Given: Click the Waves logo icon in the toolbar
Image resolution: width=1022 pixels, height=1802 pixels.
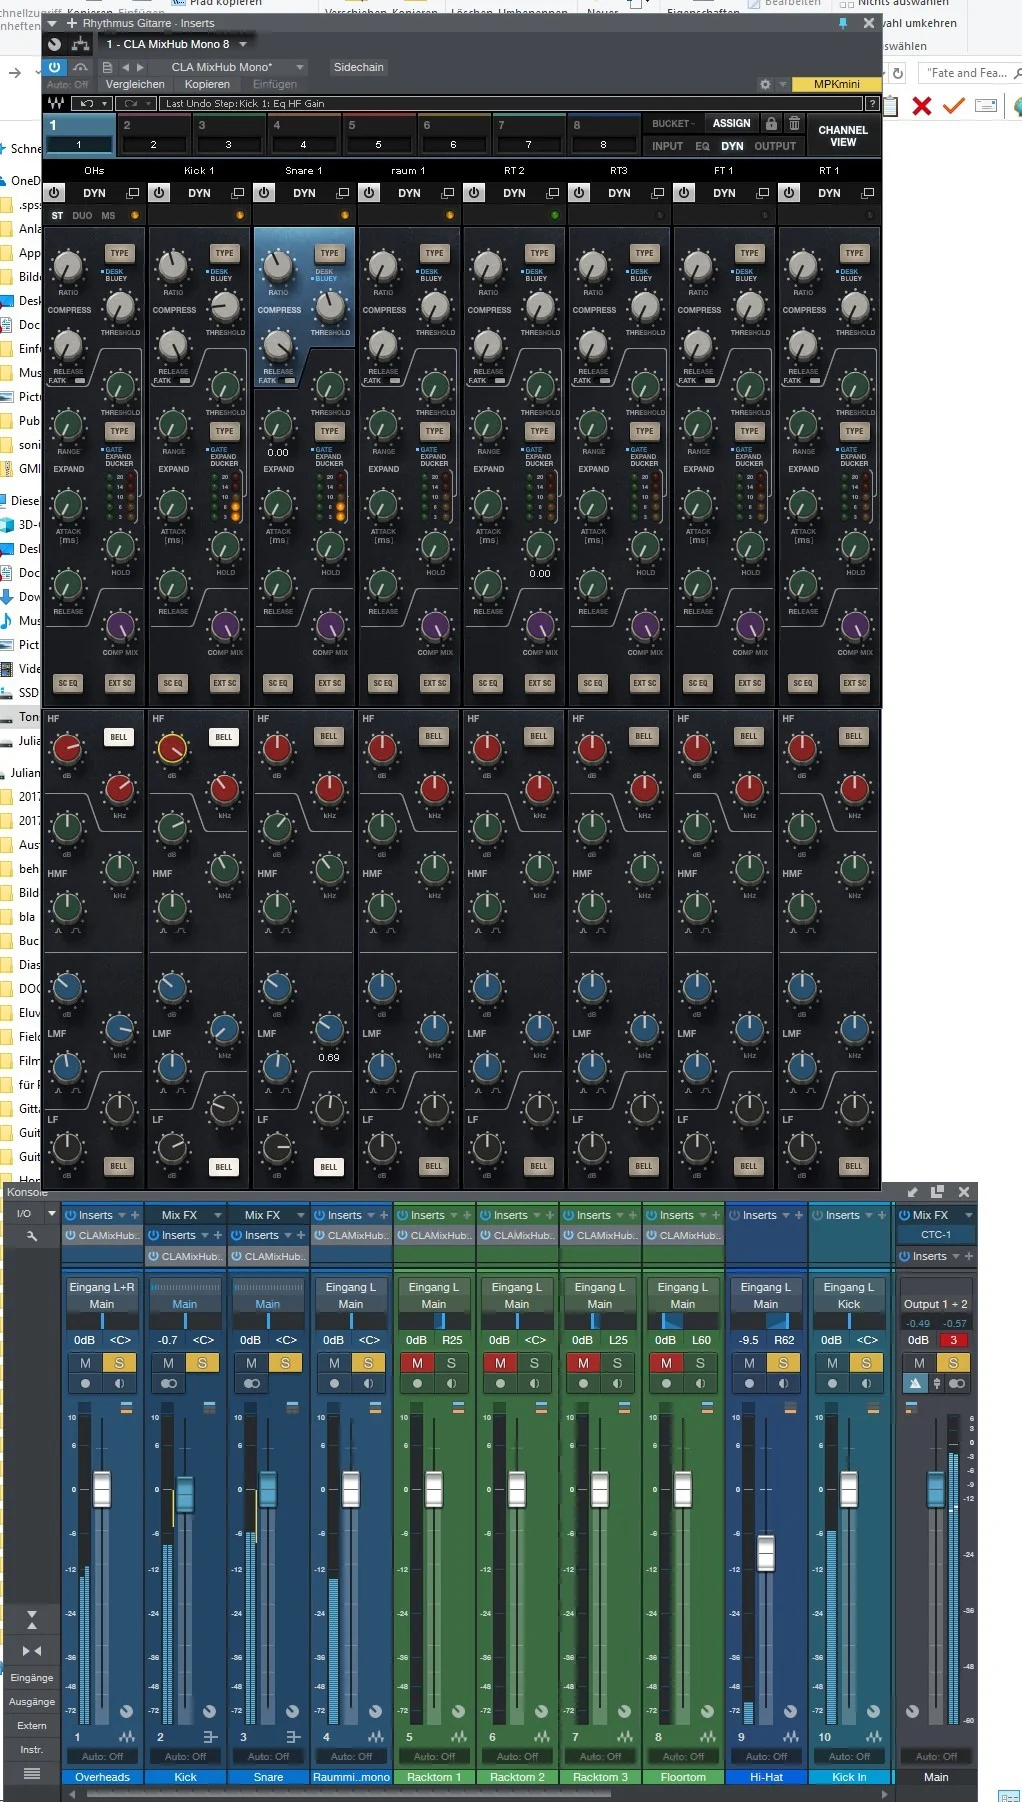Looking at the screenshot, I should pos(56,103).
